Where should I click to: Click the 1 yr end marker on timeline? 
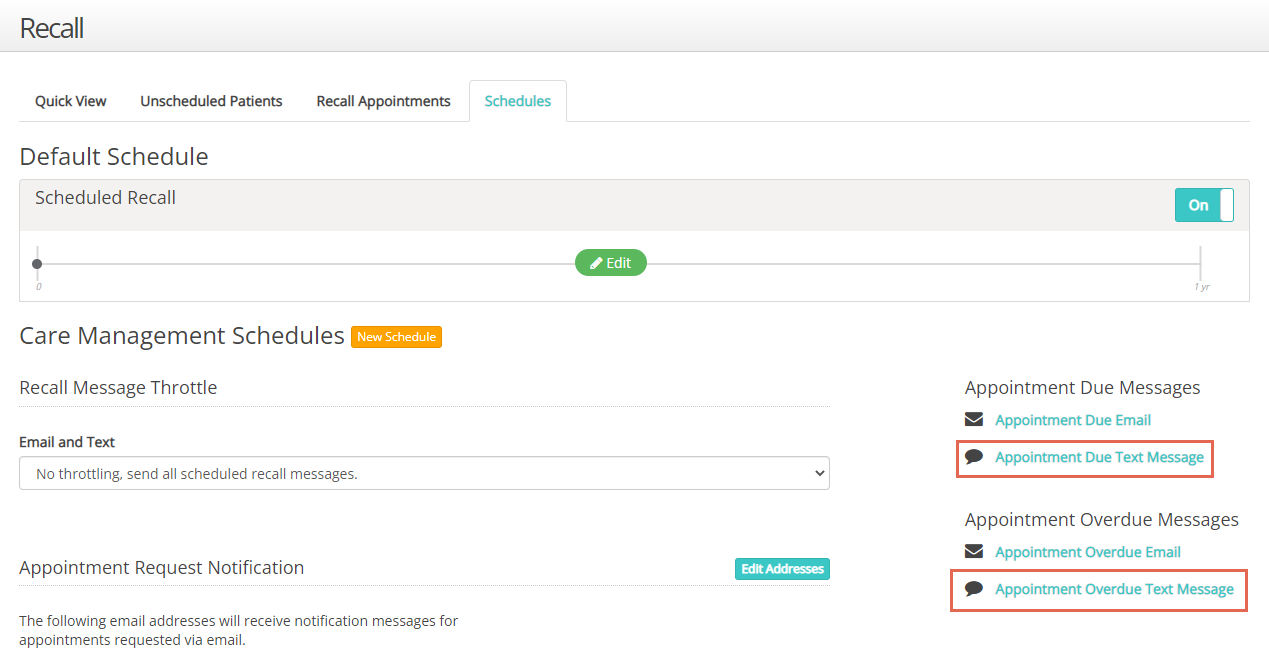(1200, 265)
